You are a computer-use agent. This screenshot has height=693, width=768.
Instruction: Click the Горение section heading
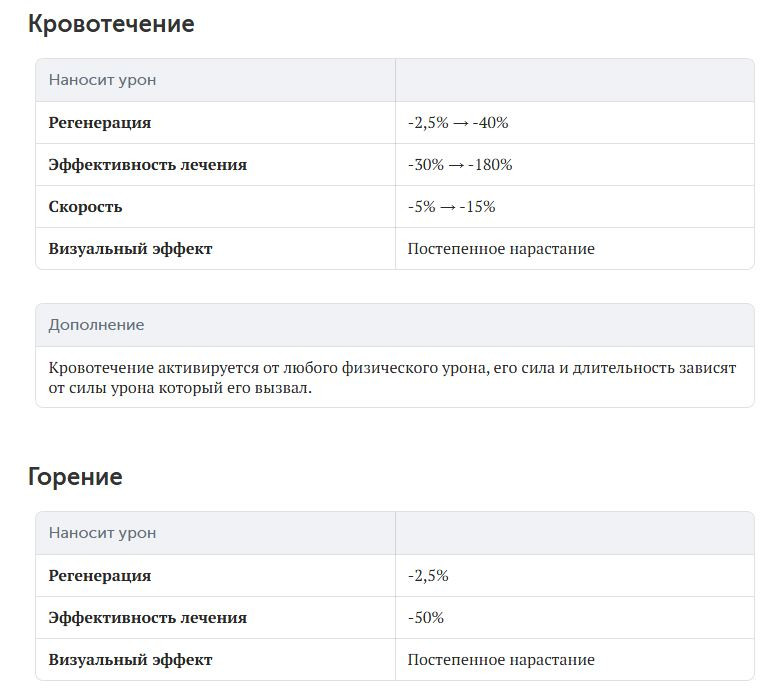click(x=75, y=477)
